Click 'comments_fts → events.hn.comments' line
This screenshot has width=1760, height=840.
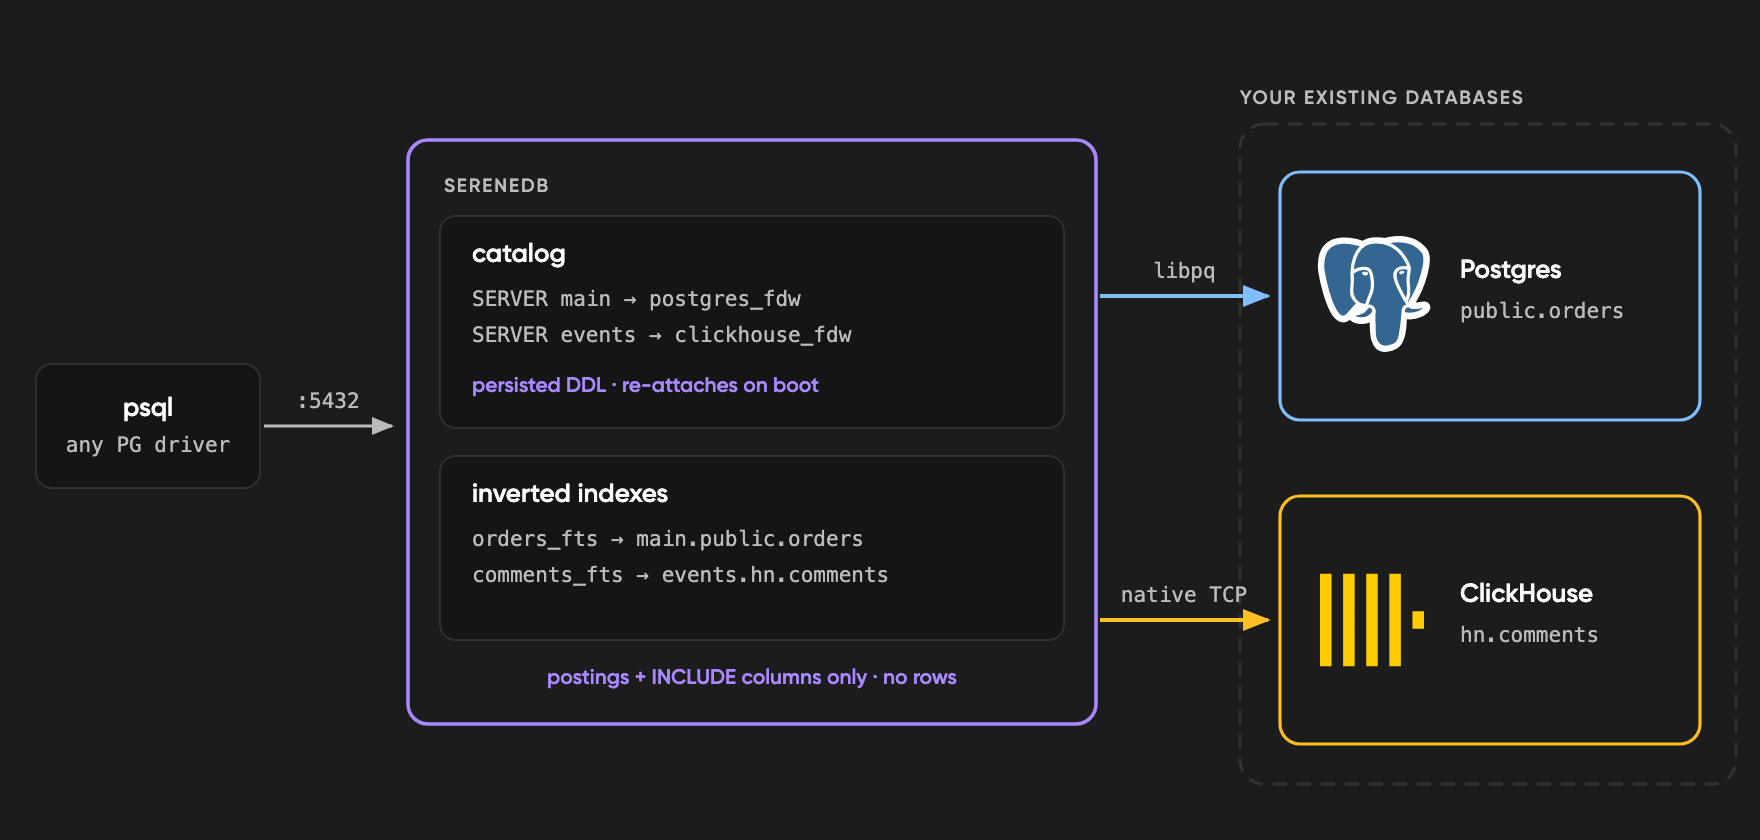point(680,575)
